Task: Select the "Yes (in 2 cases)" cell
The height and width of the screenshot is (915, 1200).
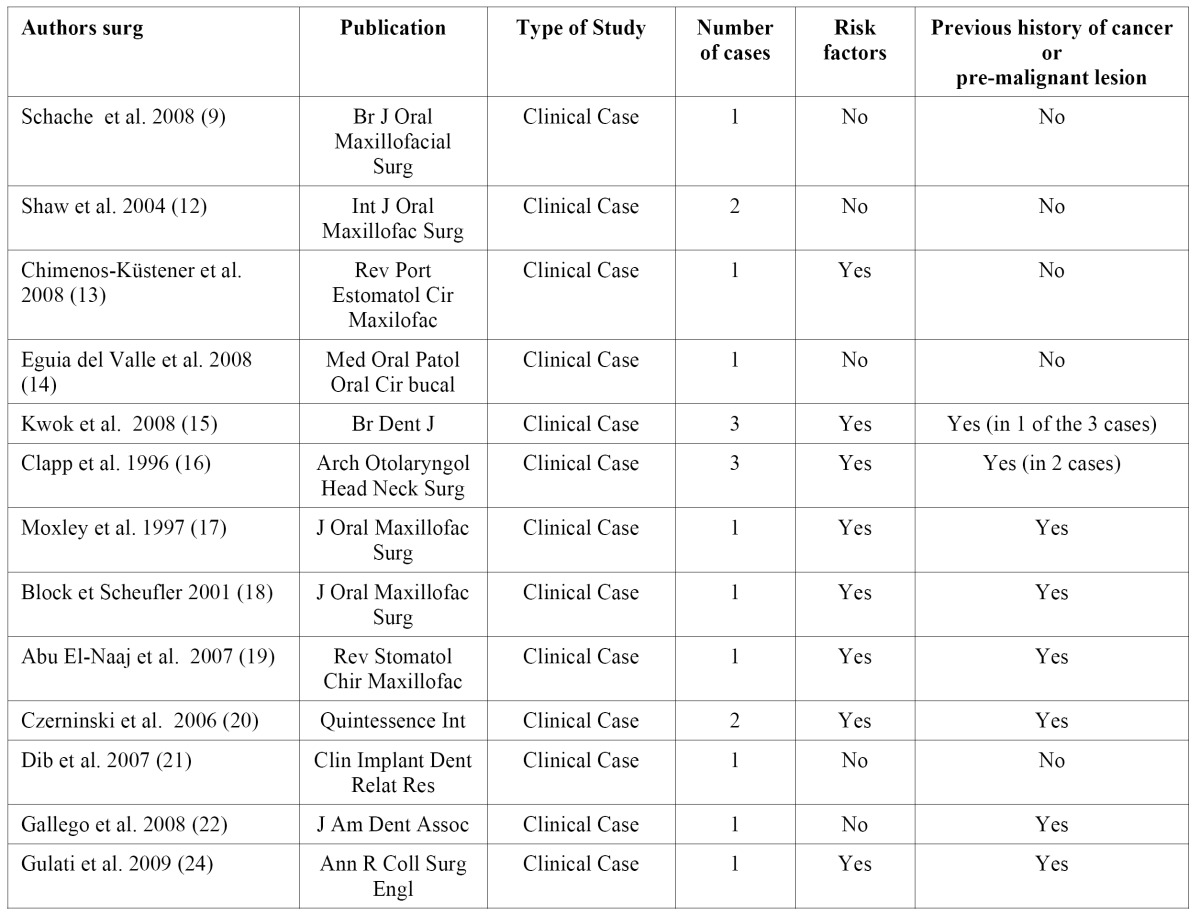Action: coord(1051,463)
